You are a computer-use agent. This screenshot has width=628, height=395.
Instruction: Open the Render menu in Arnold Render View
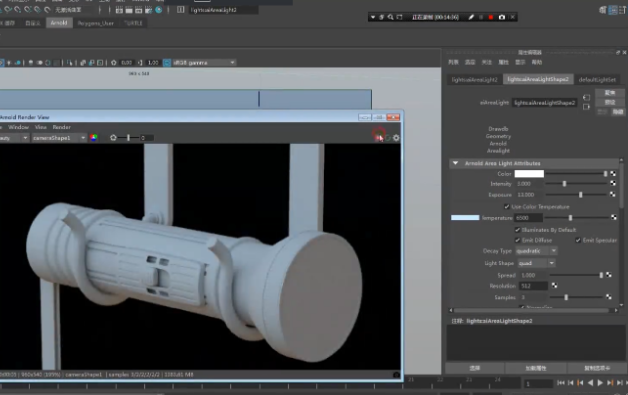[x=62, y=127]
